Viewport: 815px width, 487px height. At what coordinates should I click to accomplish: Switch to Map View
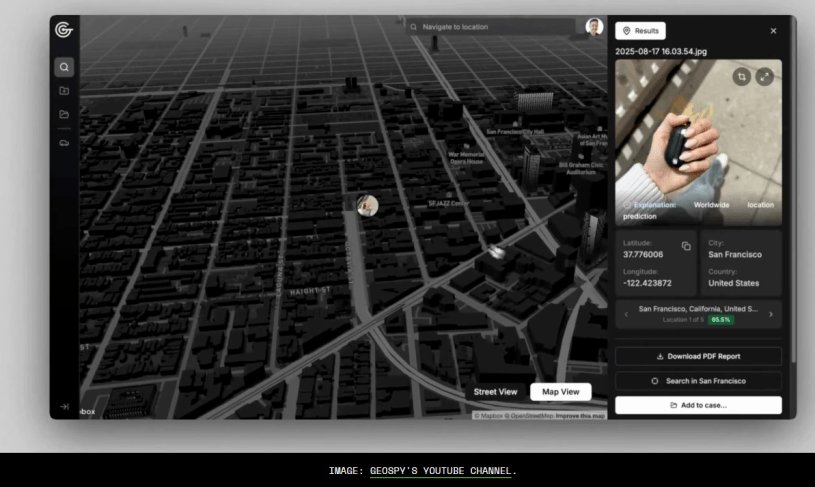point(560,392)
